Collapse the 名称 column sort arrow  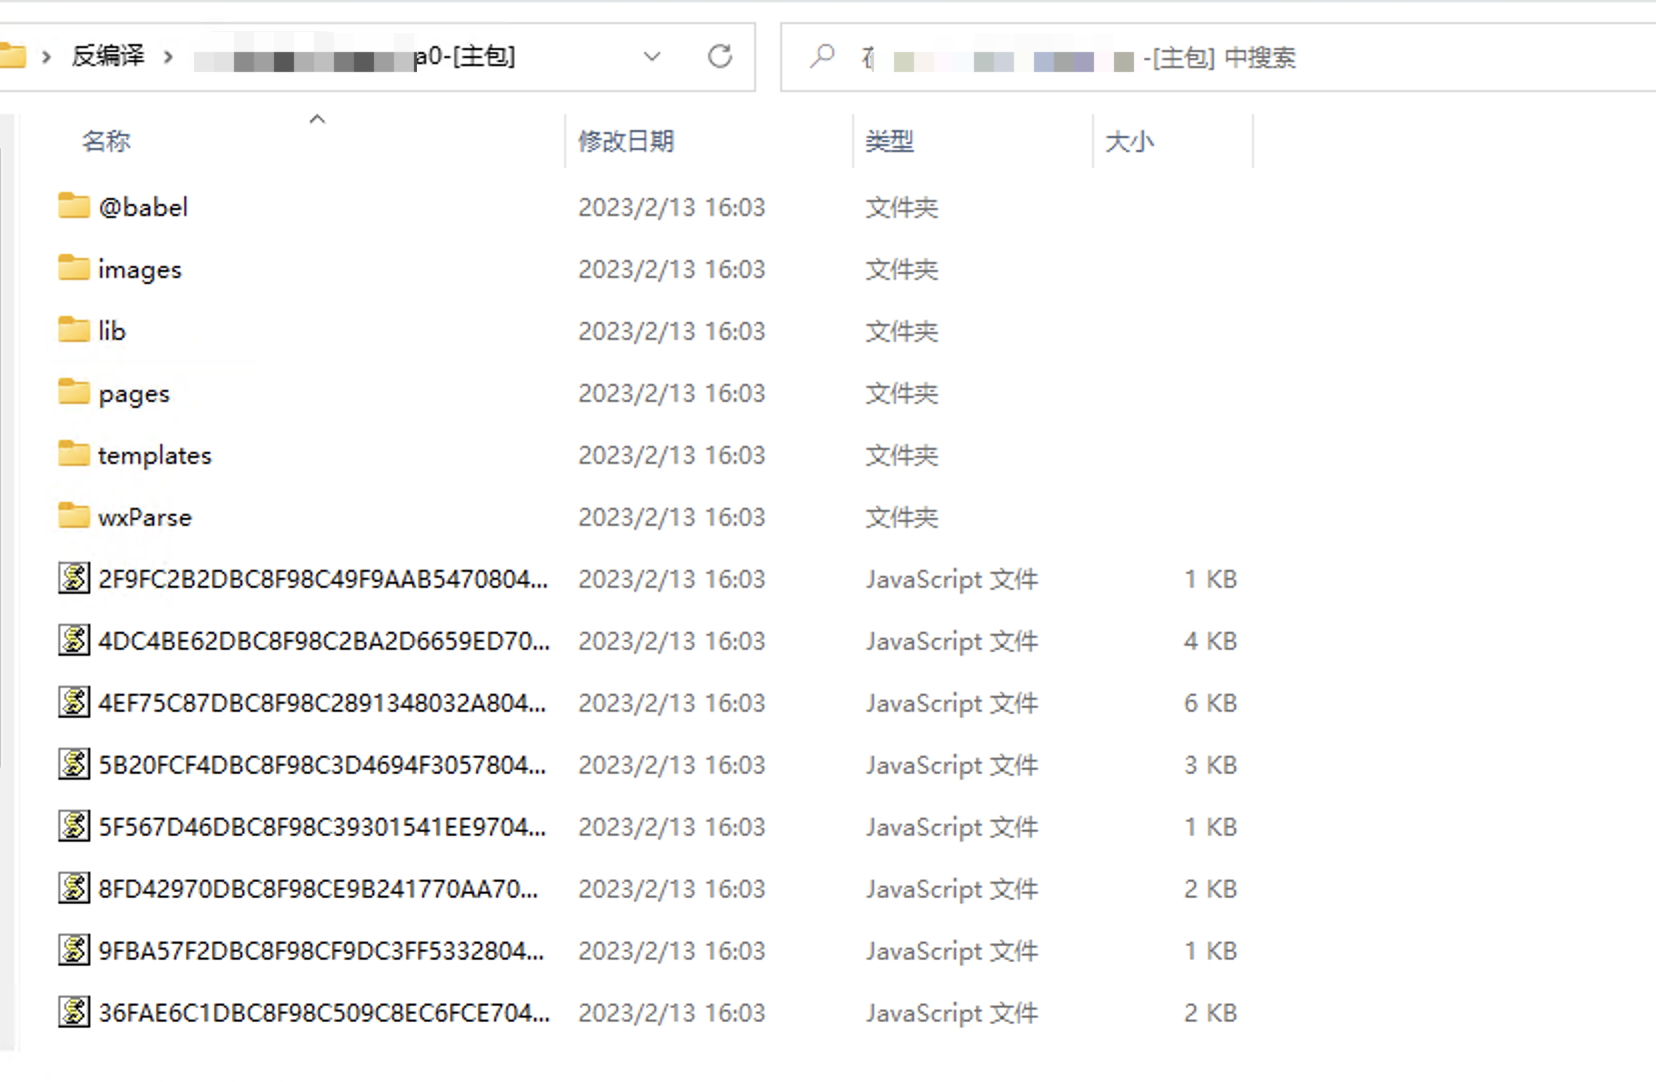coord(317,118)
